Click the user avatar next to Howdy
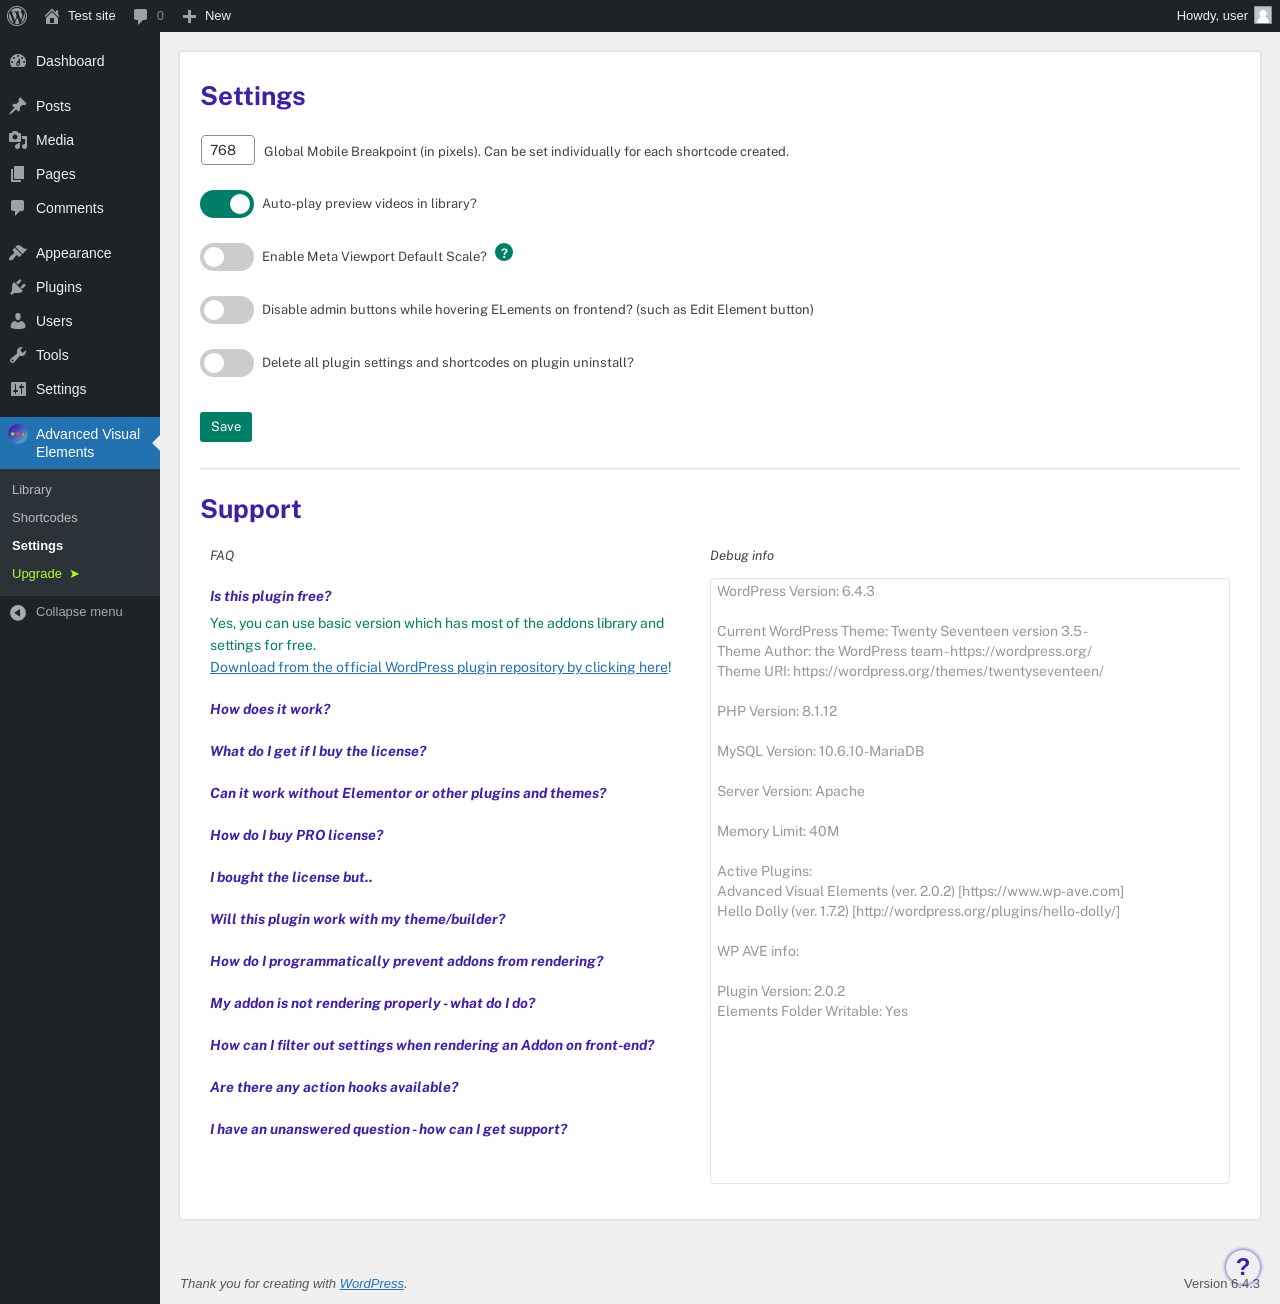 point(1263,16)
